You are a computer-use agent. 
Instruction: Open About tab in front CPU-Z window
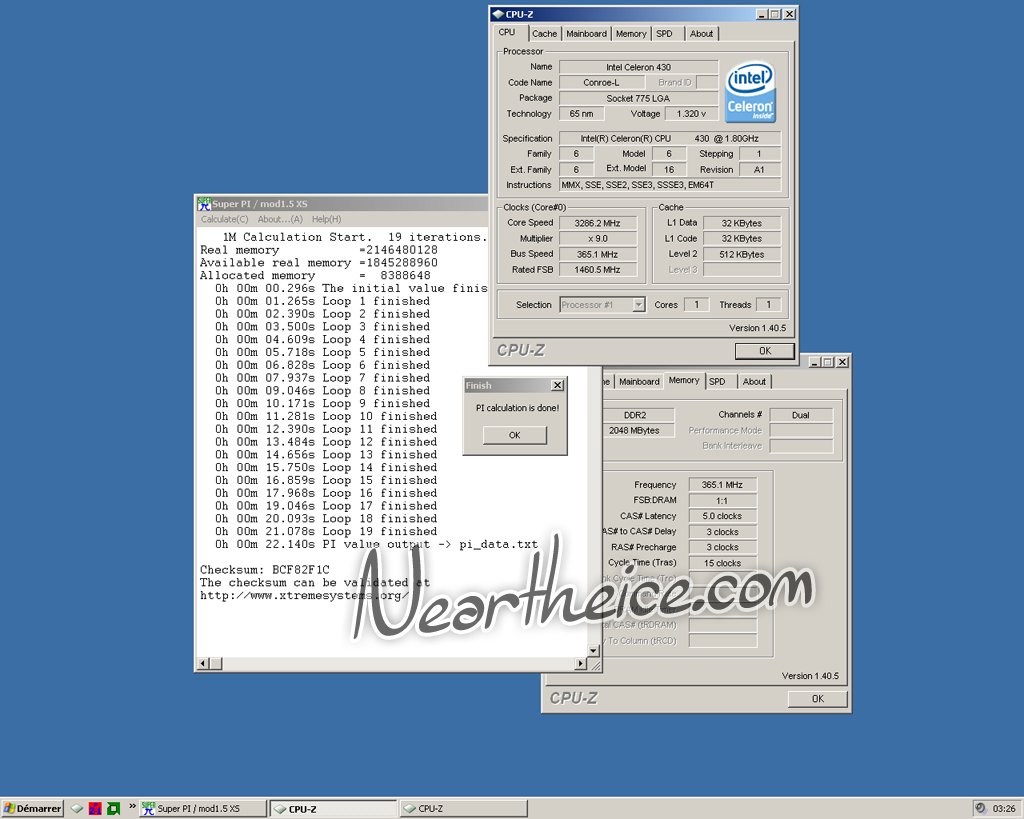click(701, 33)
